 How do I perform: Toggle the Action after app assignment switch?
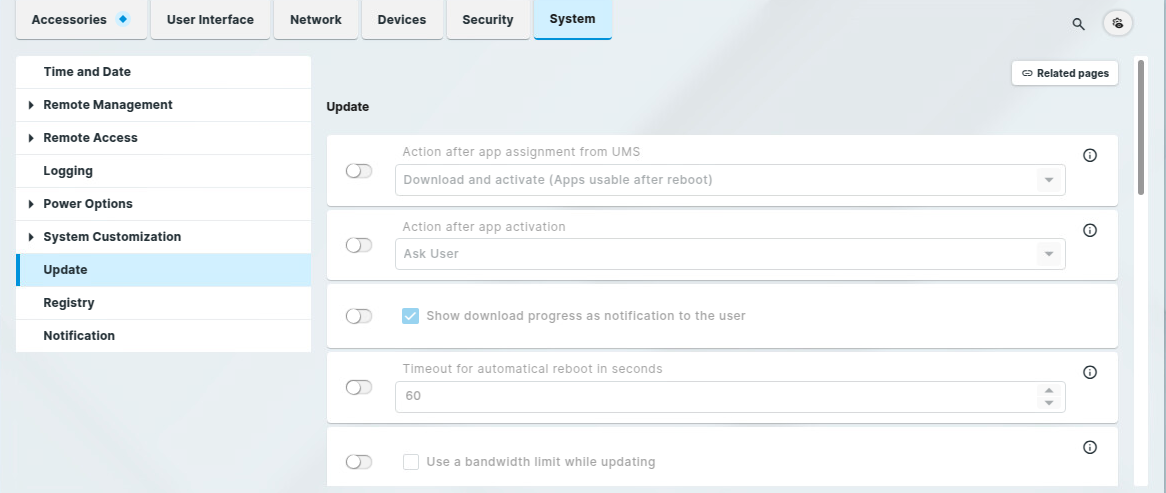pyautogui.click(x=359, y=171)
